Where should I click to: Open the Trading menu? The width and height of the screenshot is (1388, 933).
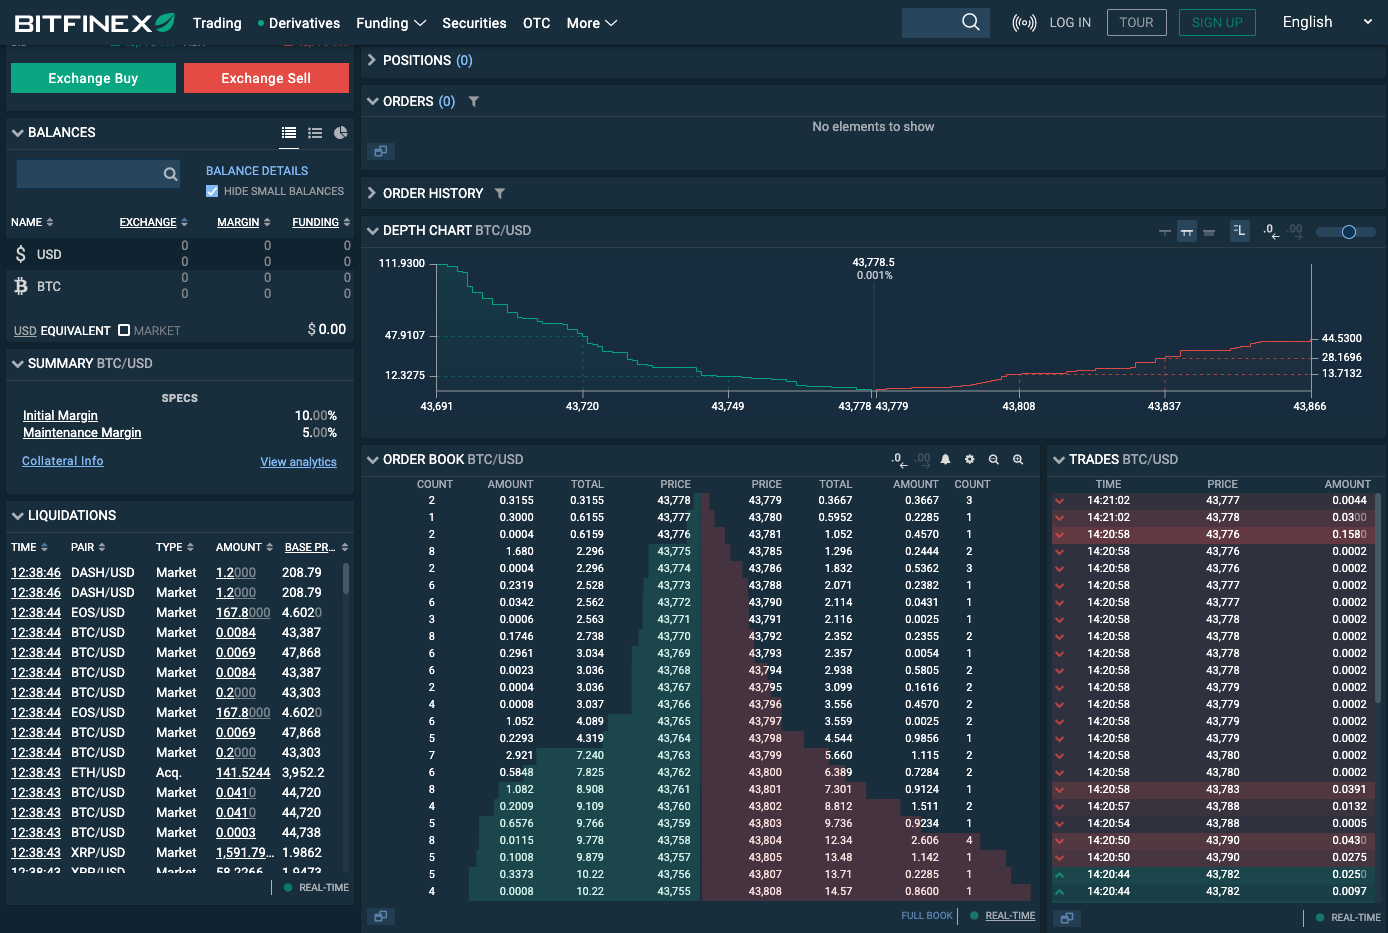pyautogui.click(x=217, y=23)
